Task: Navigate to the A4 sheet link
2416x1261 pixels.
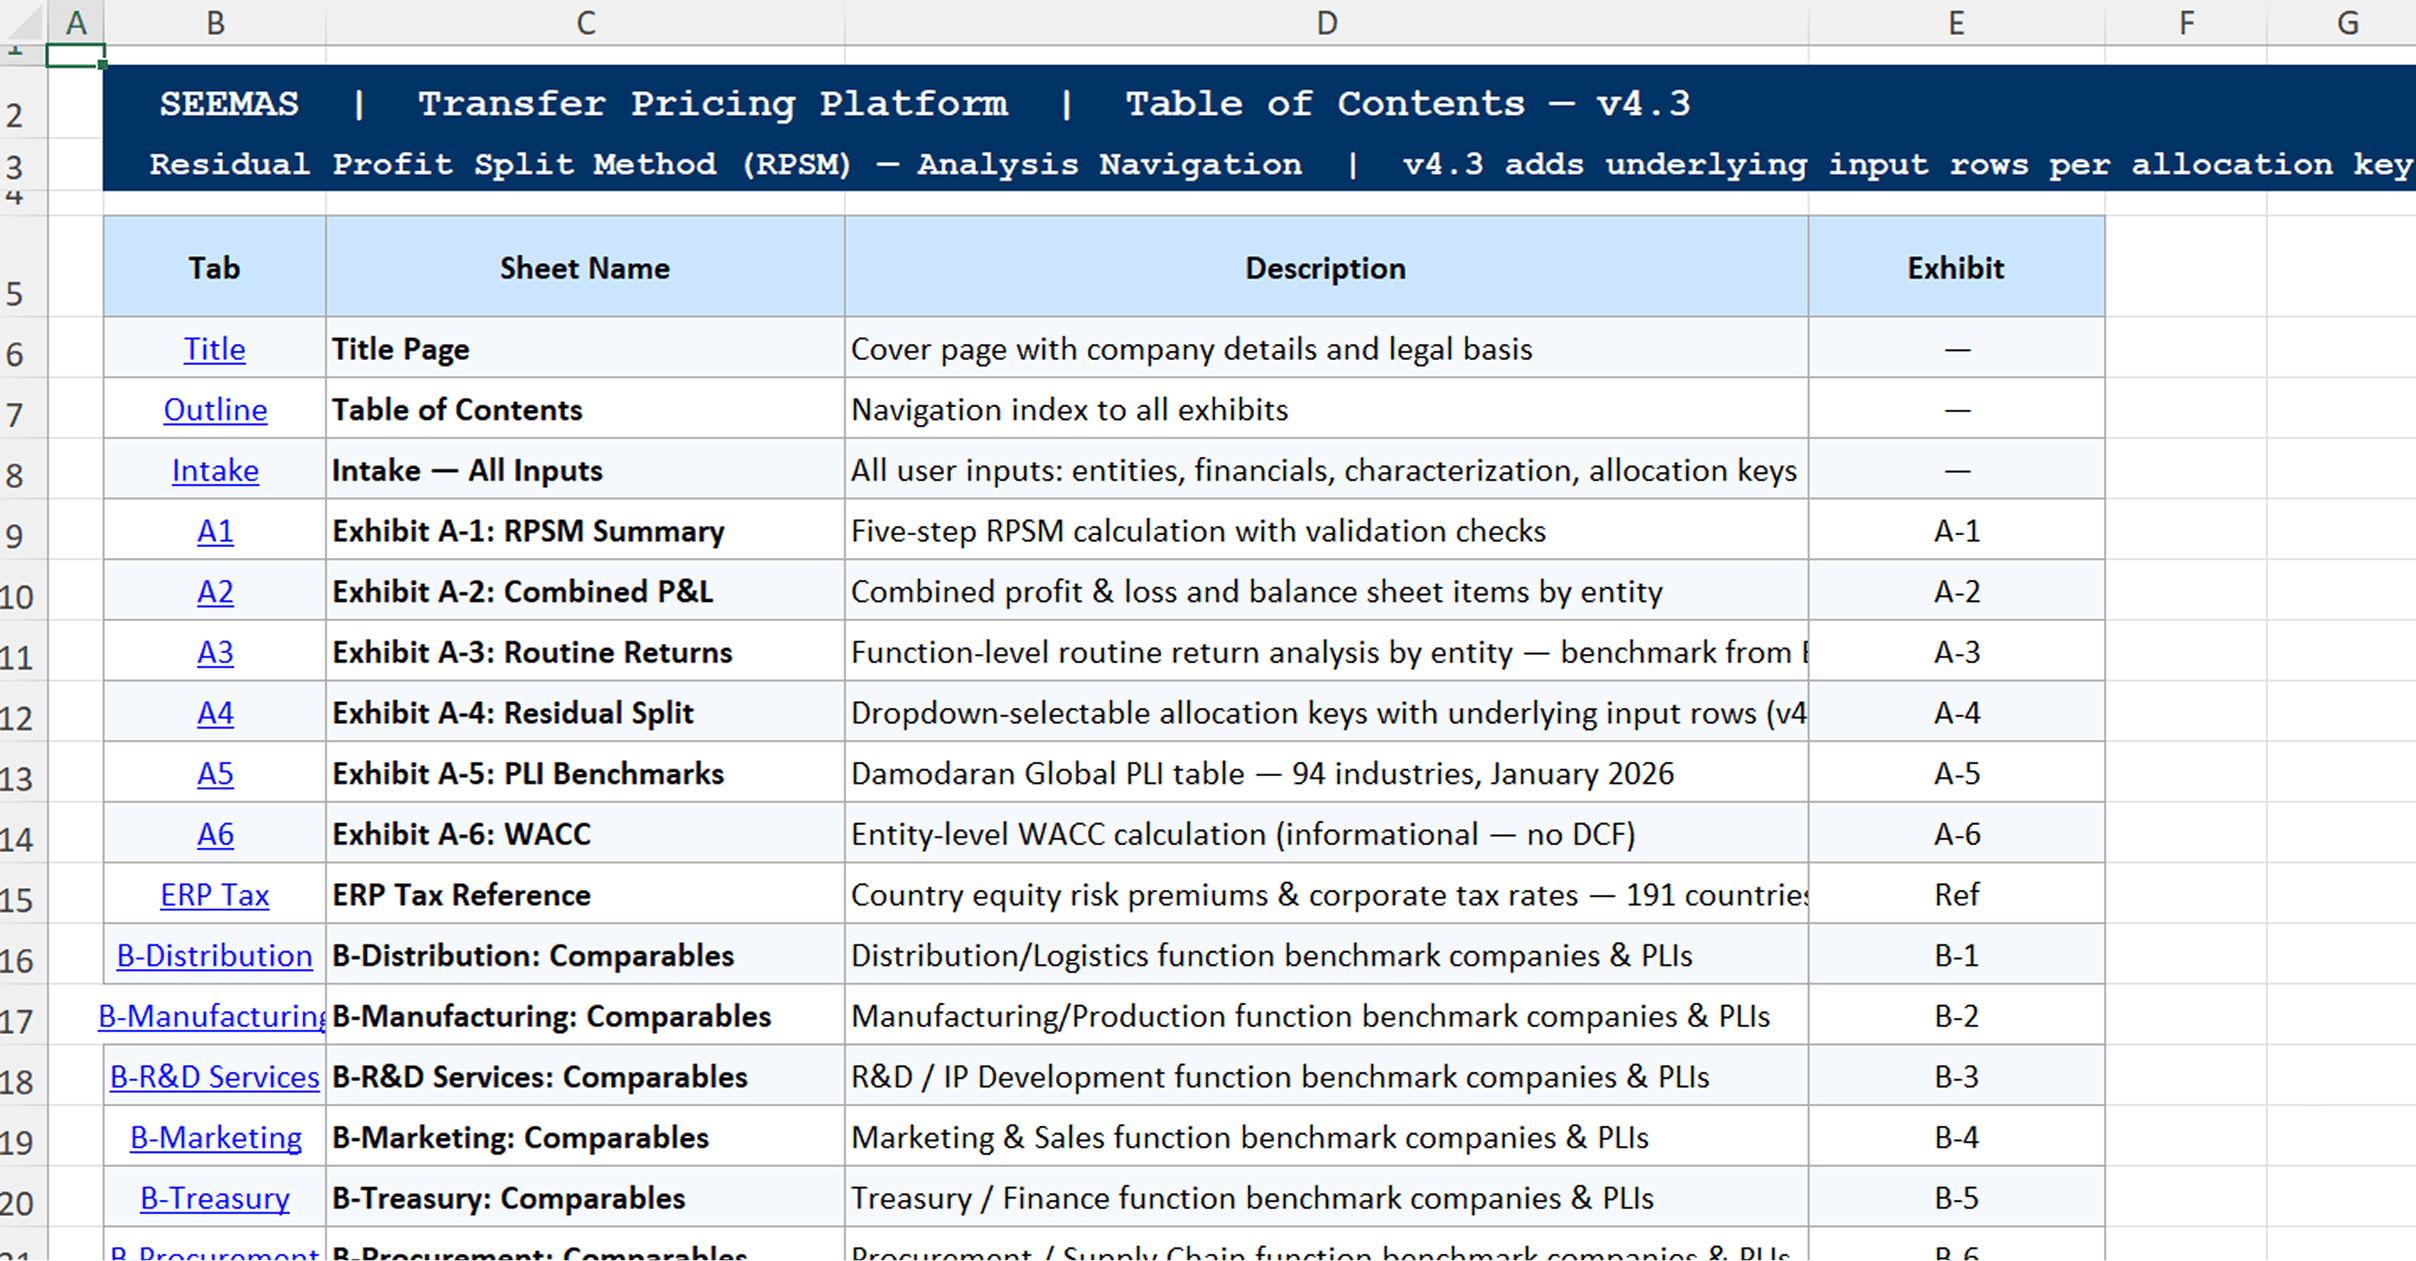Action: pos(215,713)
